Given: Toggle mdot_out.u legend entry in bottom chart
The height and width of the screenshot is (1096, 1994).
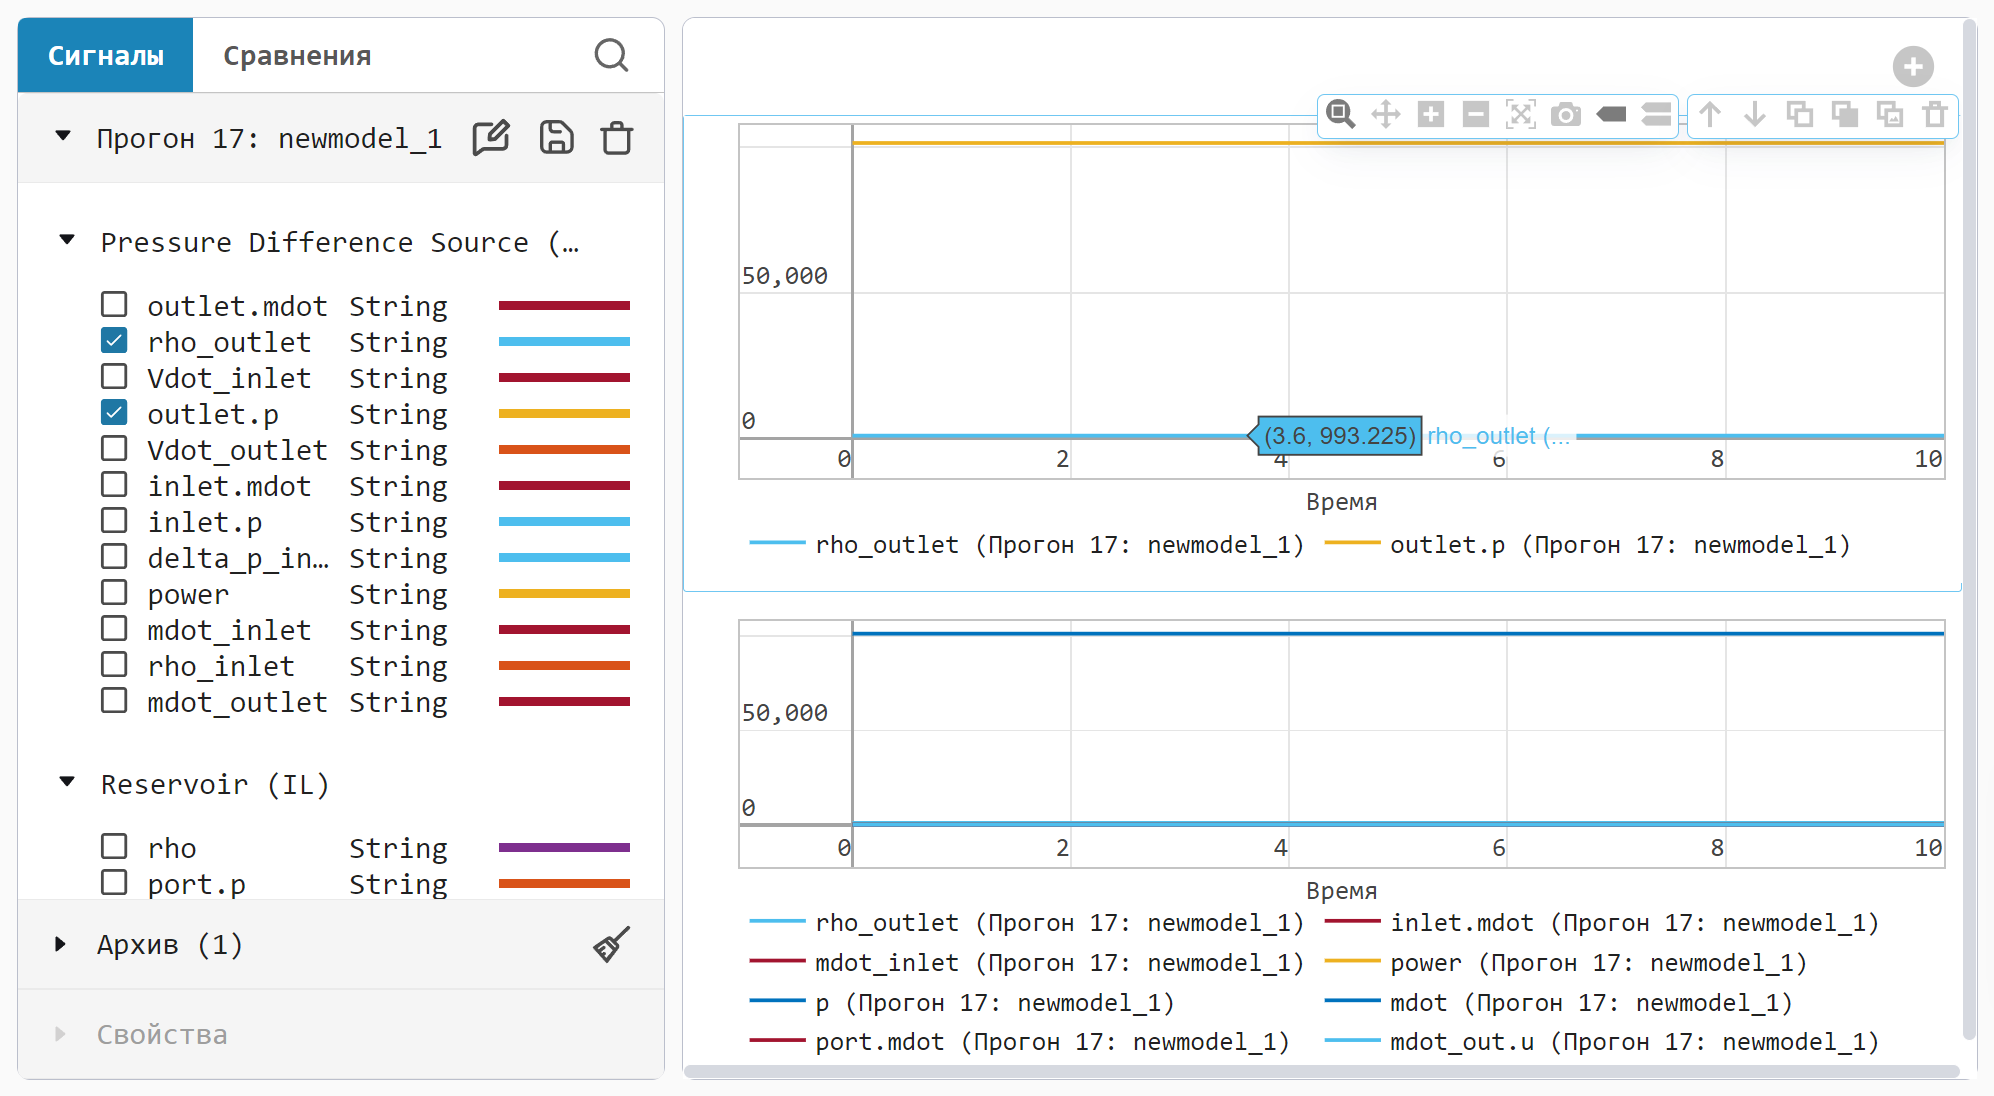Looking at the screenshot, I should click(1601, 1042).
